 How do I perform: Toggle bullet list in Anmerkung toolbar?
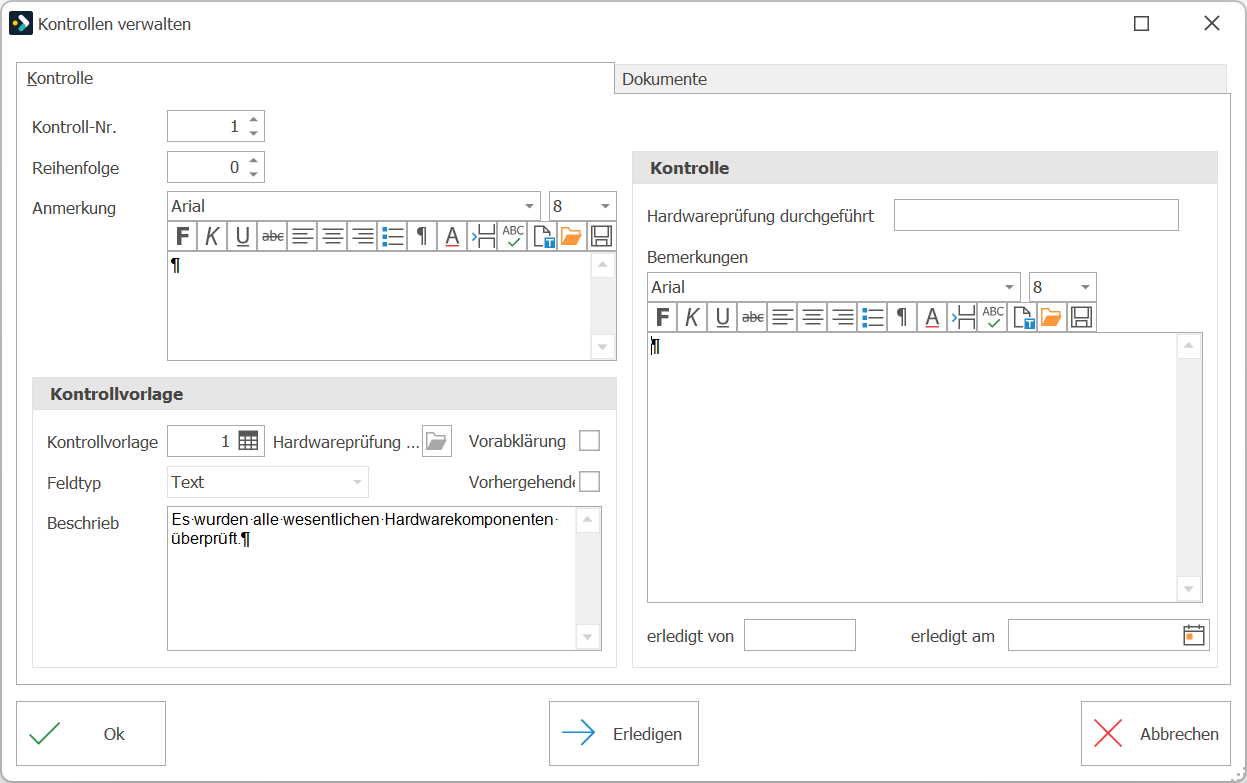click(x=392, y=236)
